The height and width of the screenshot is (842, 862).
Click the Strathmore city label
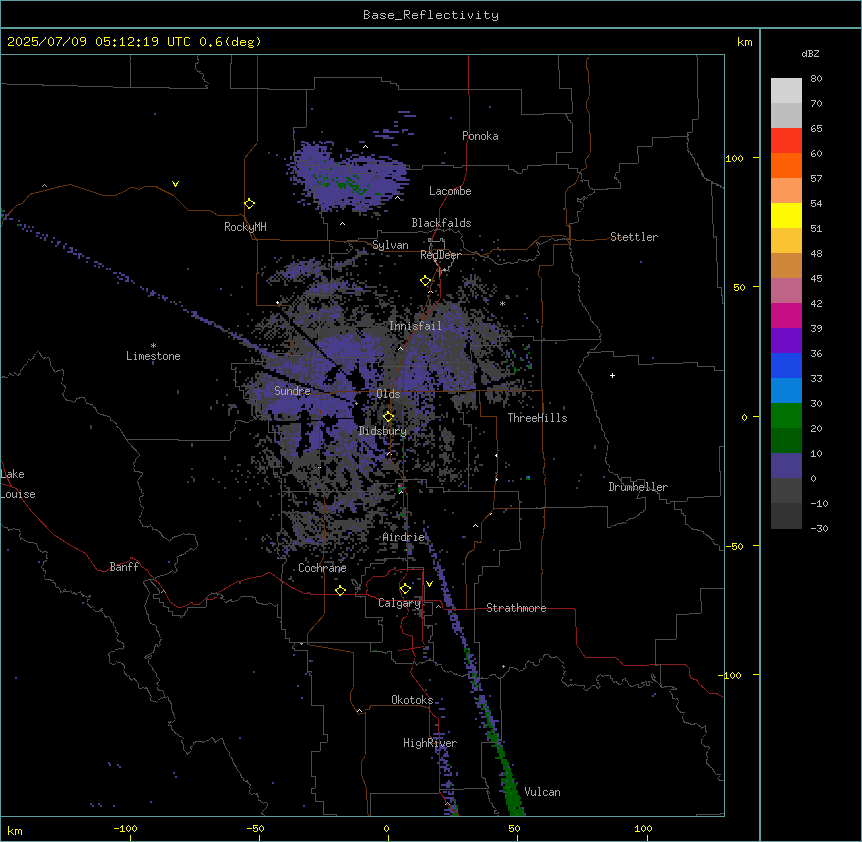[516, 608]
